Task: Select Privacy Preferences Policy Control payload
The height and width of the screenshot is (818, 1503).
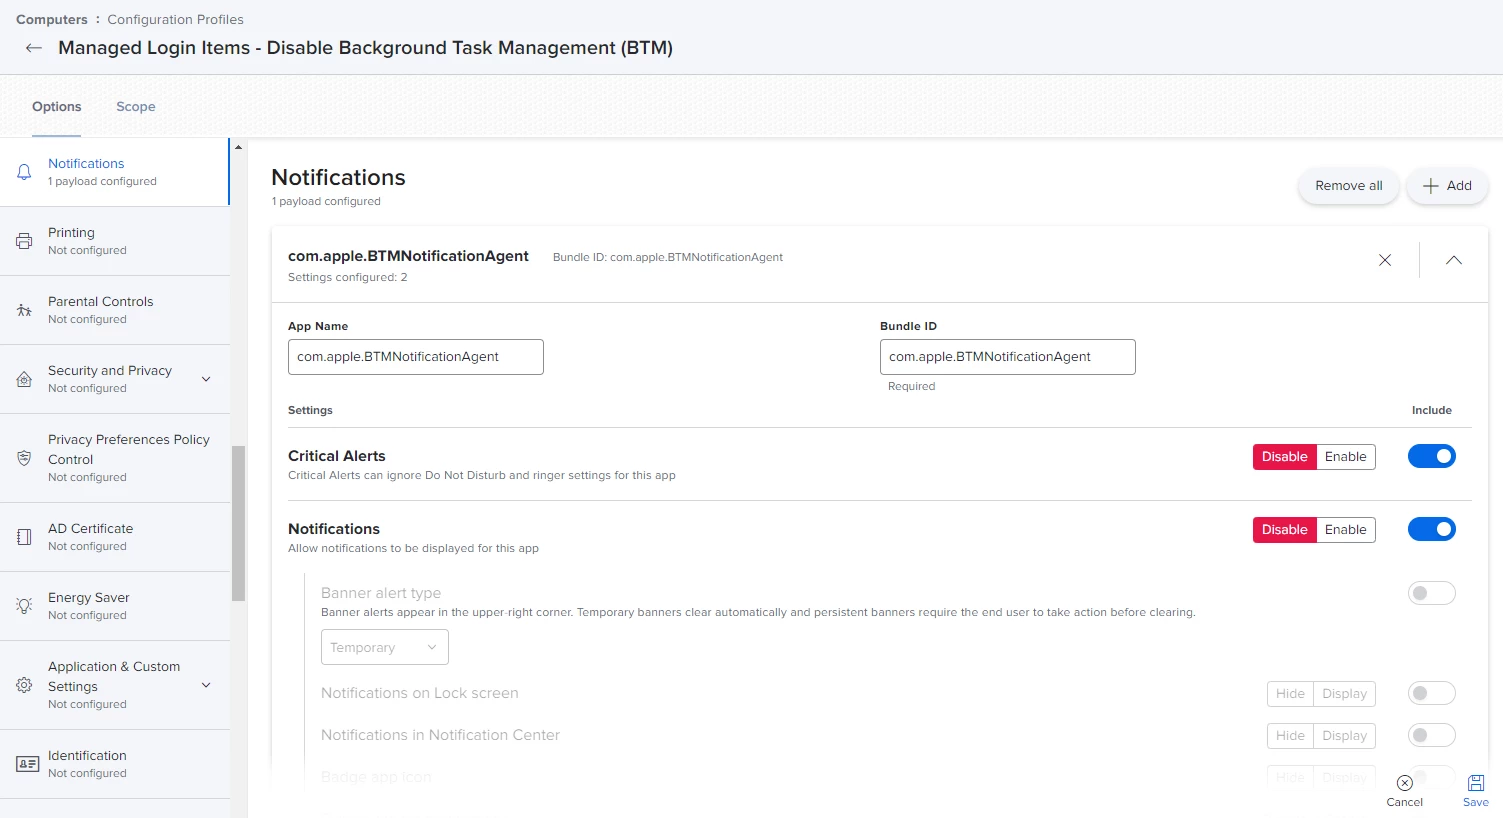Action: click(115, 458)
